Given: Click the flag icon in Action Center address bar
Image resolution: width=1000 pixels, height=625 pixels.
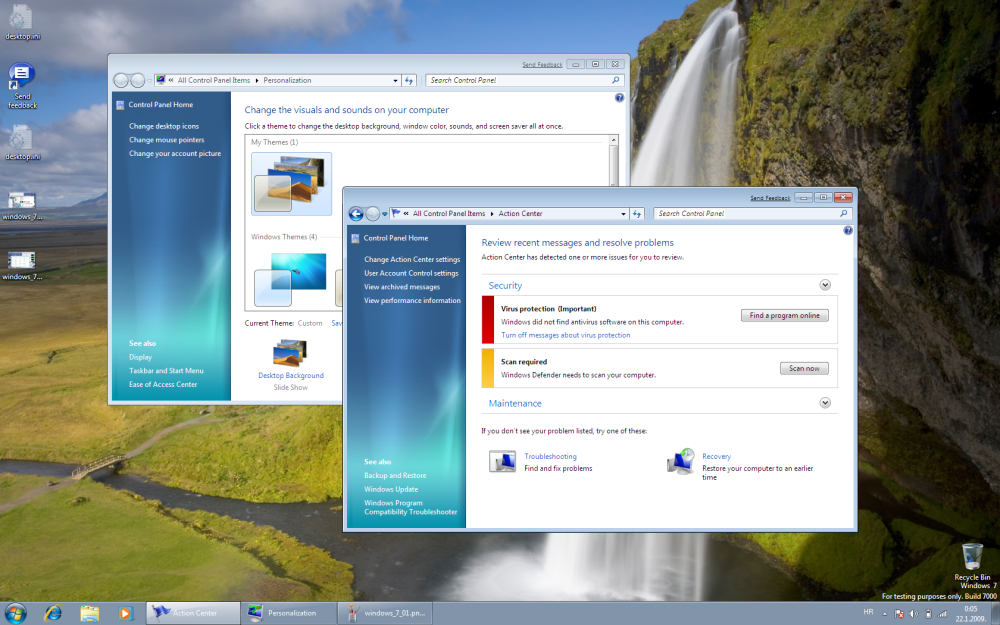Looking at the screenshot, I should (x=395, y=214).
